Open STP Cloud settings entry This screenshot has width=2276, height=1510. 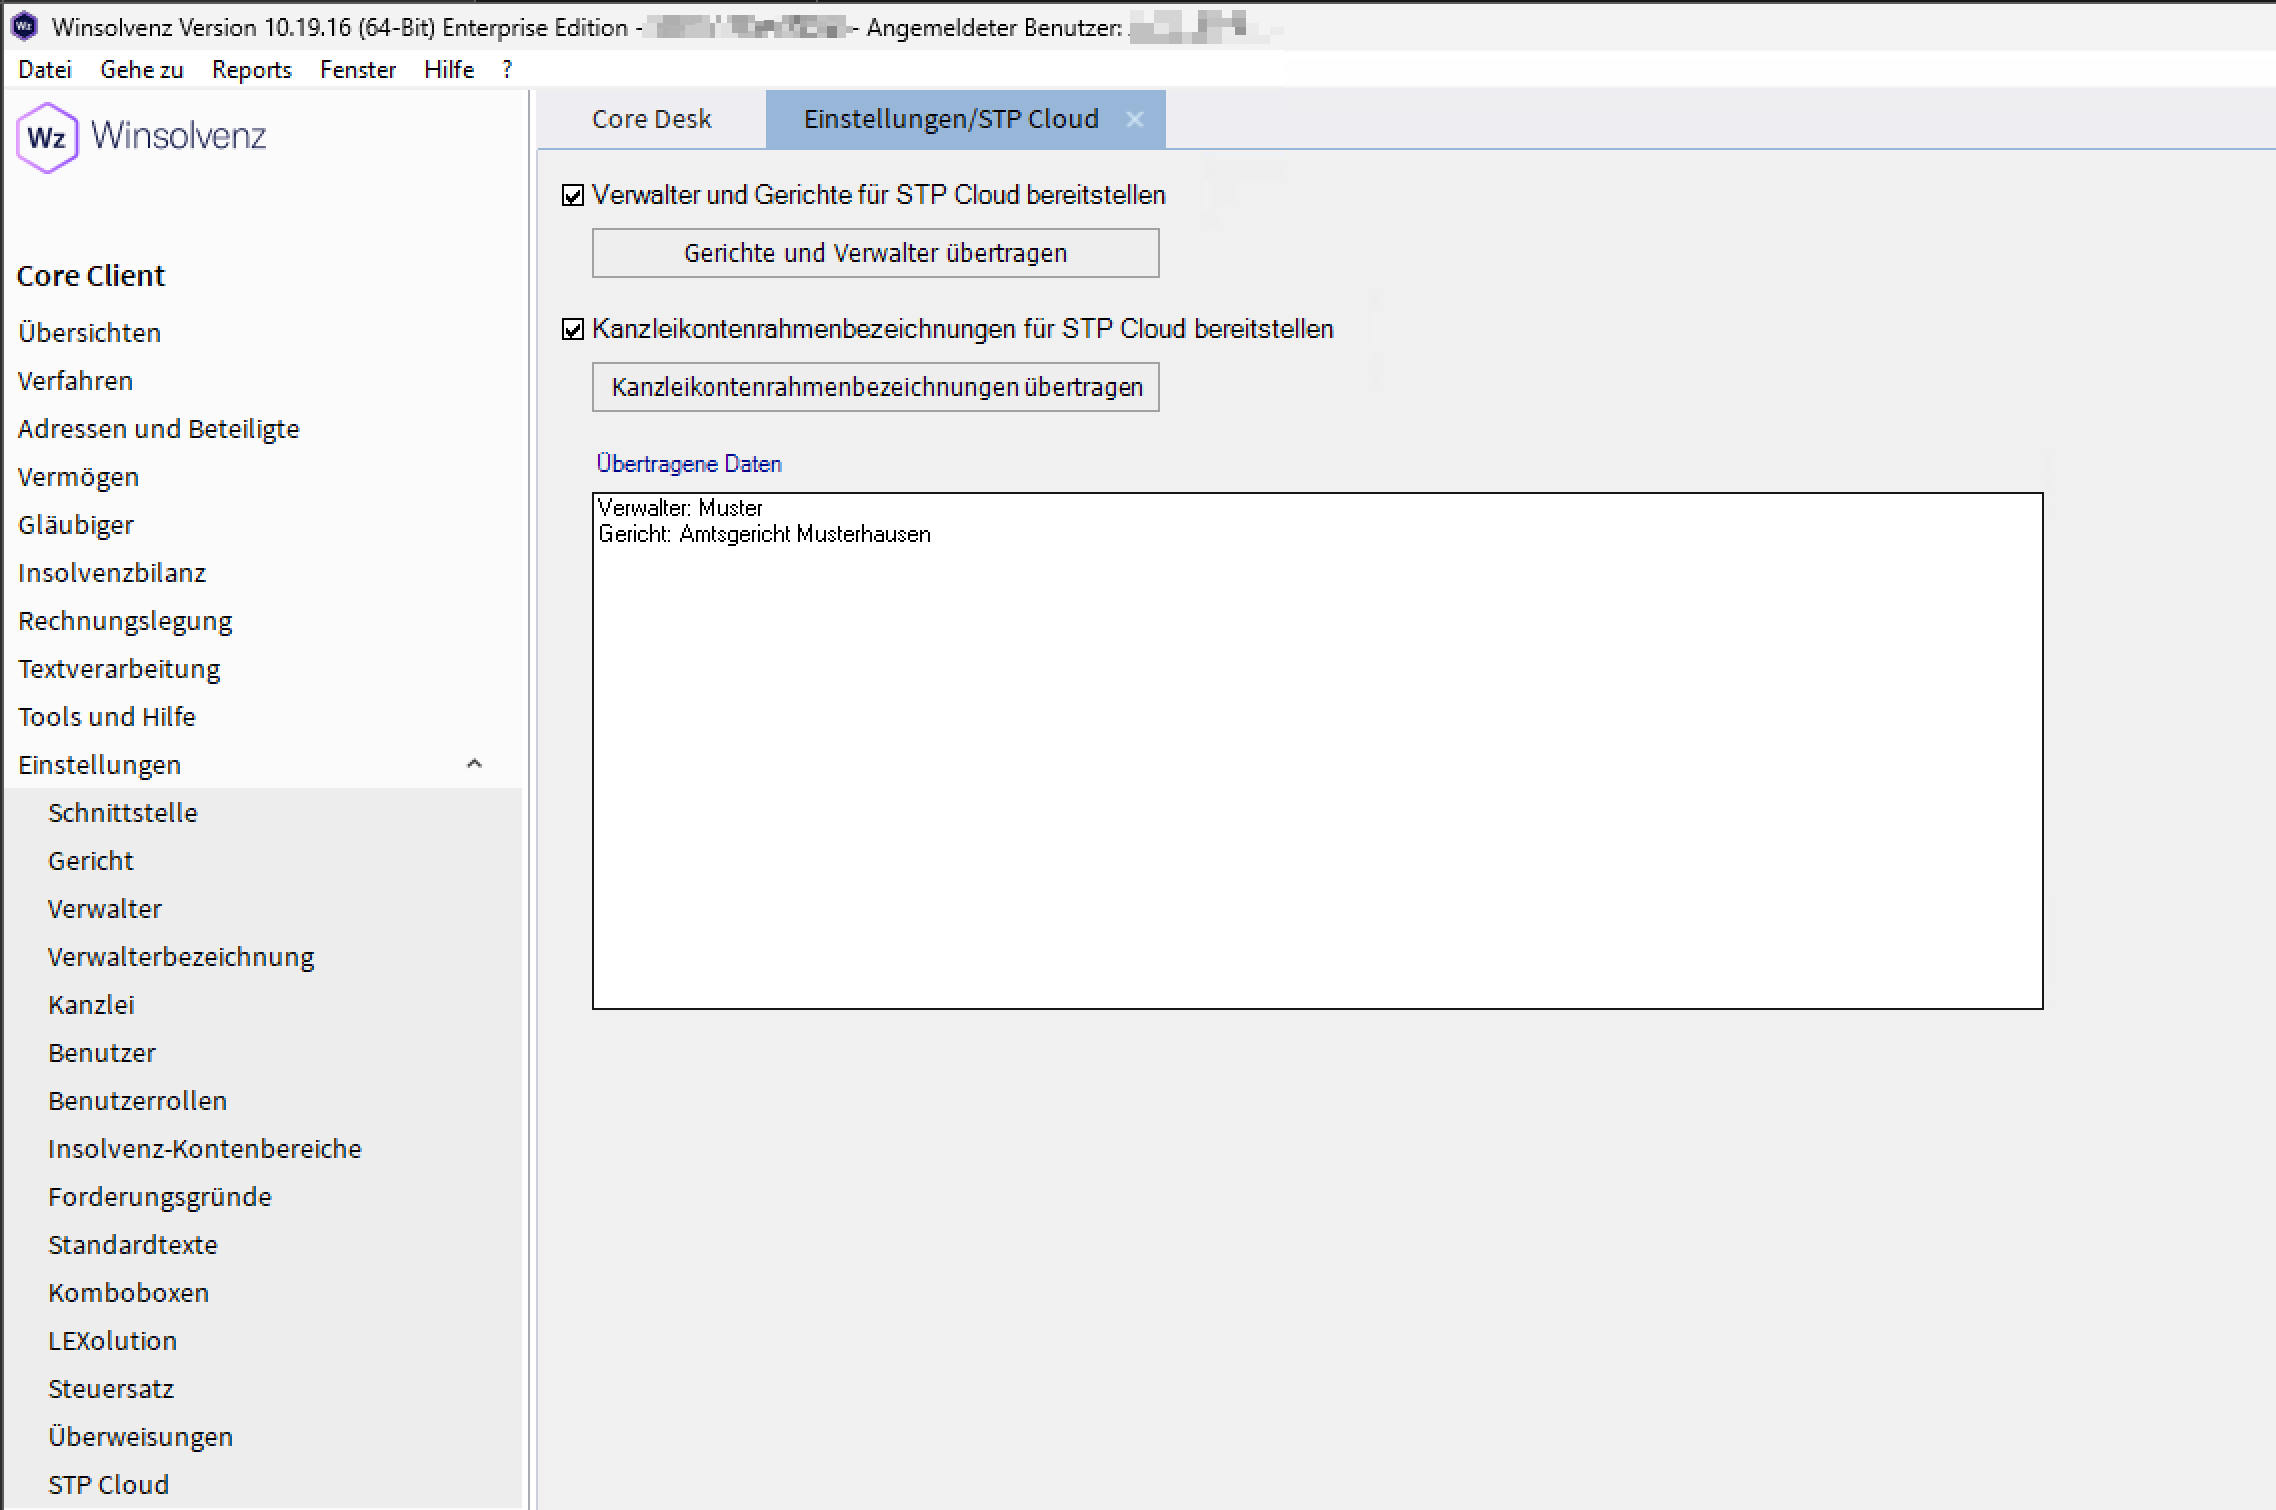pyautogui.click(x=108, y=1485)
